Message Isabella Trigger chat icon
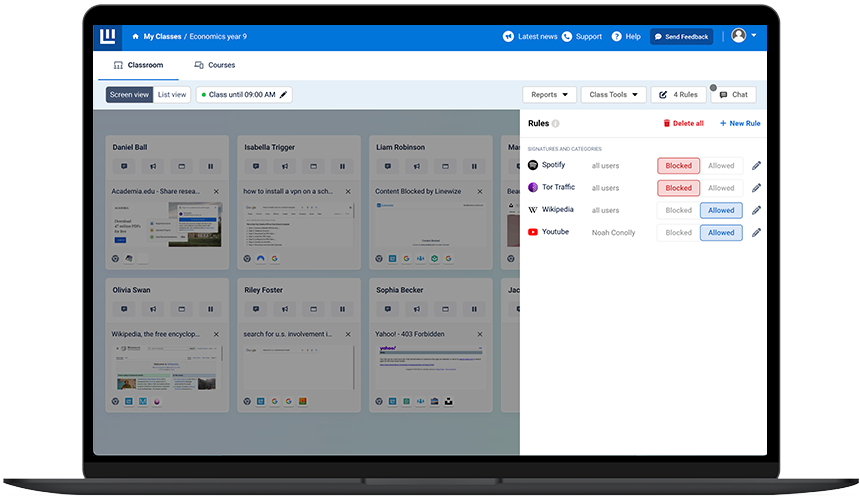 pos(256,166)
